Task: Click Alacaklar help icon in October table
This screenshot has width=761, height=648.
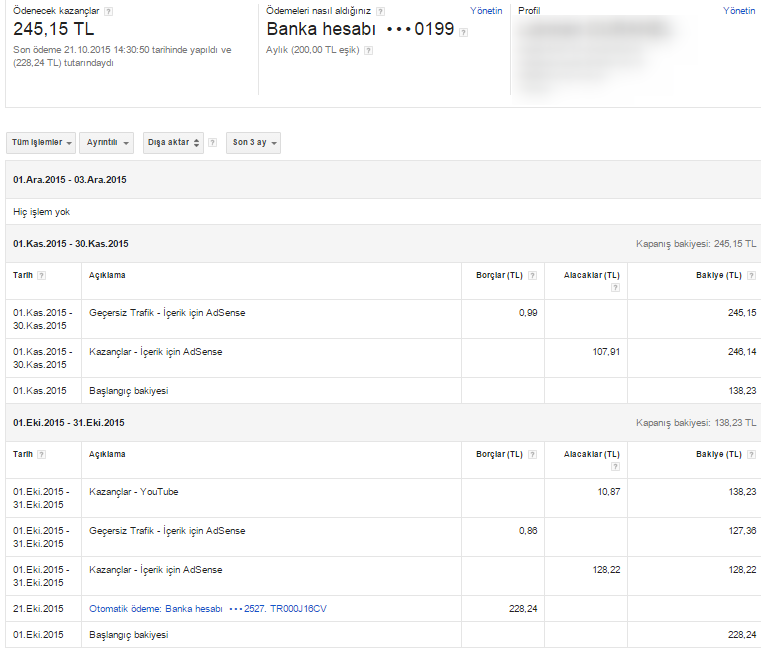Action: click(615, 466)
